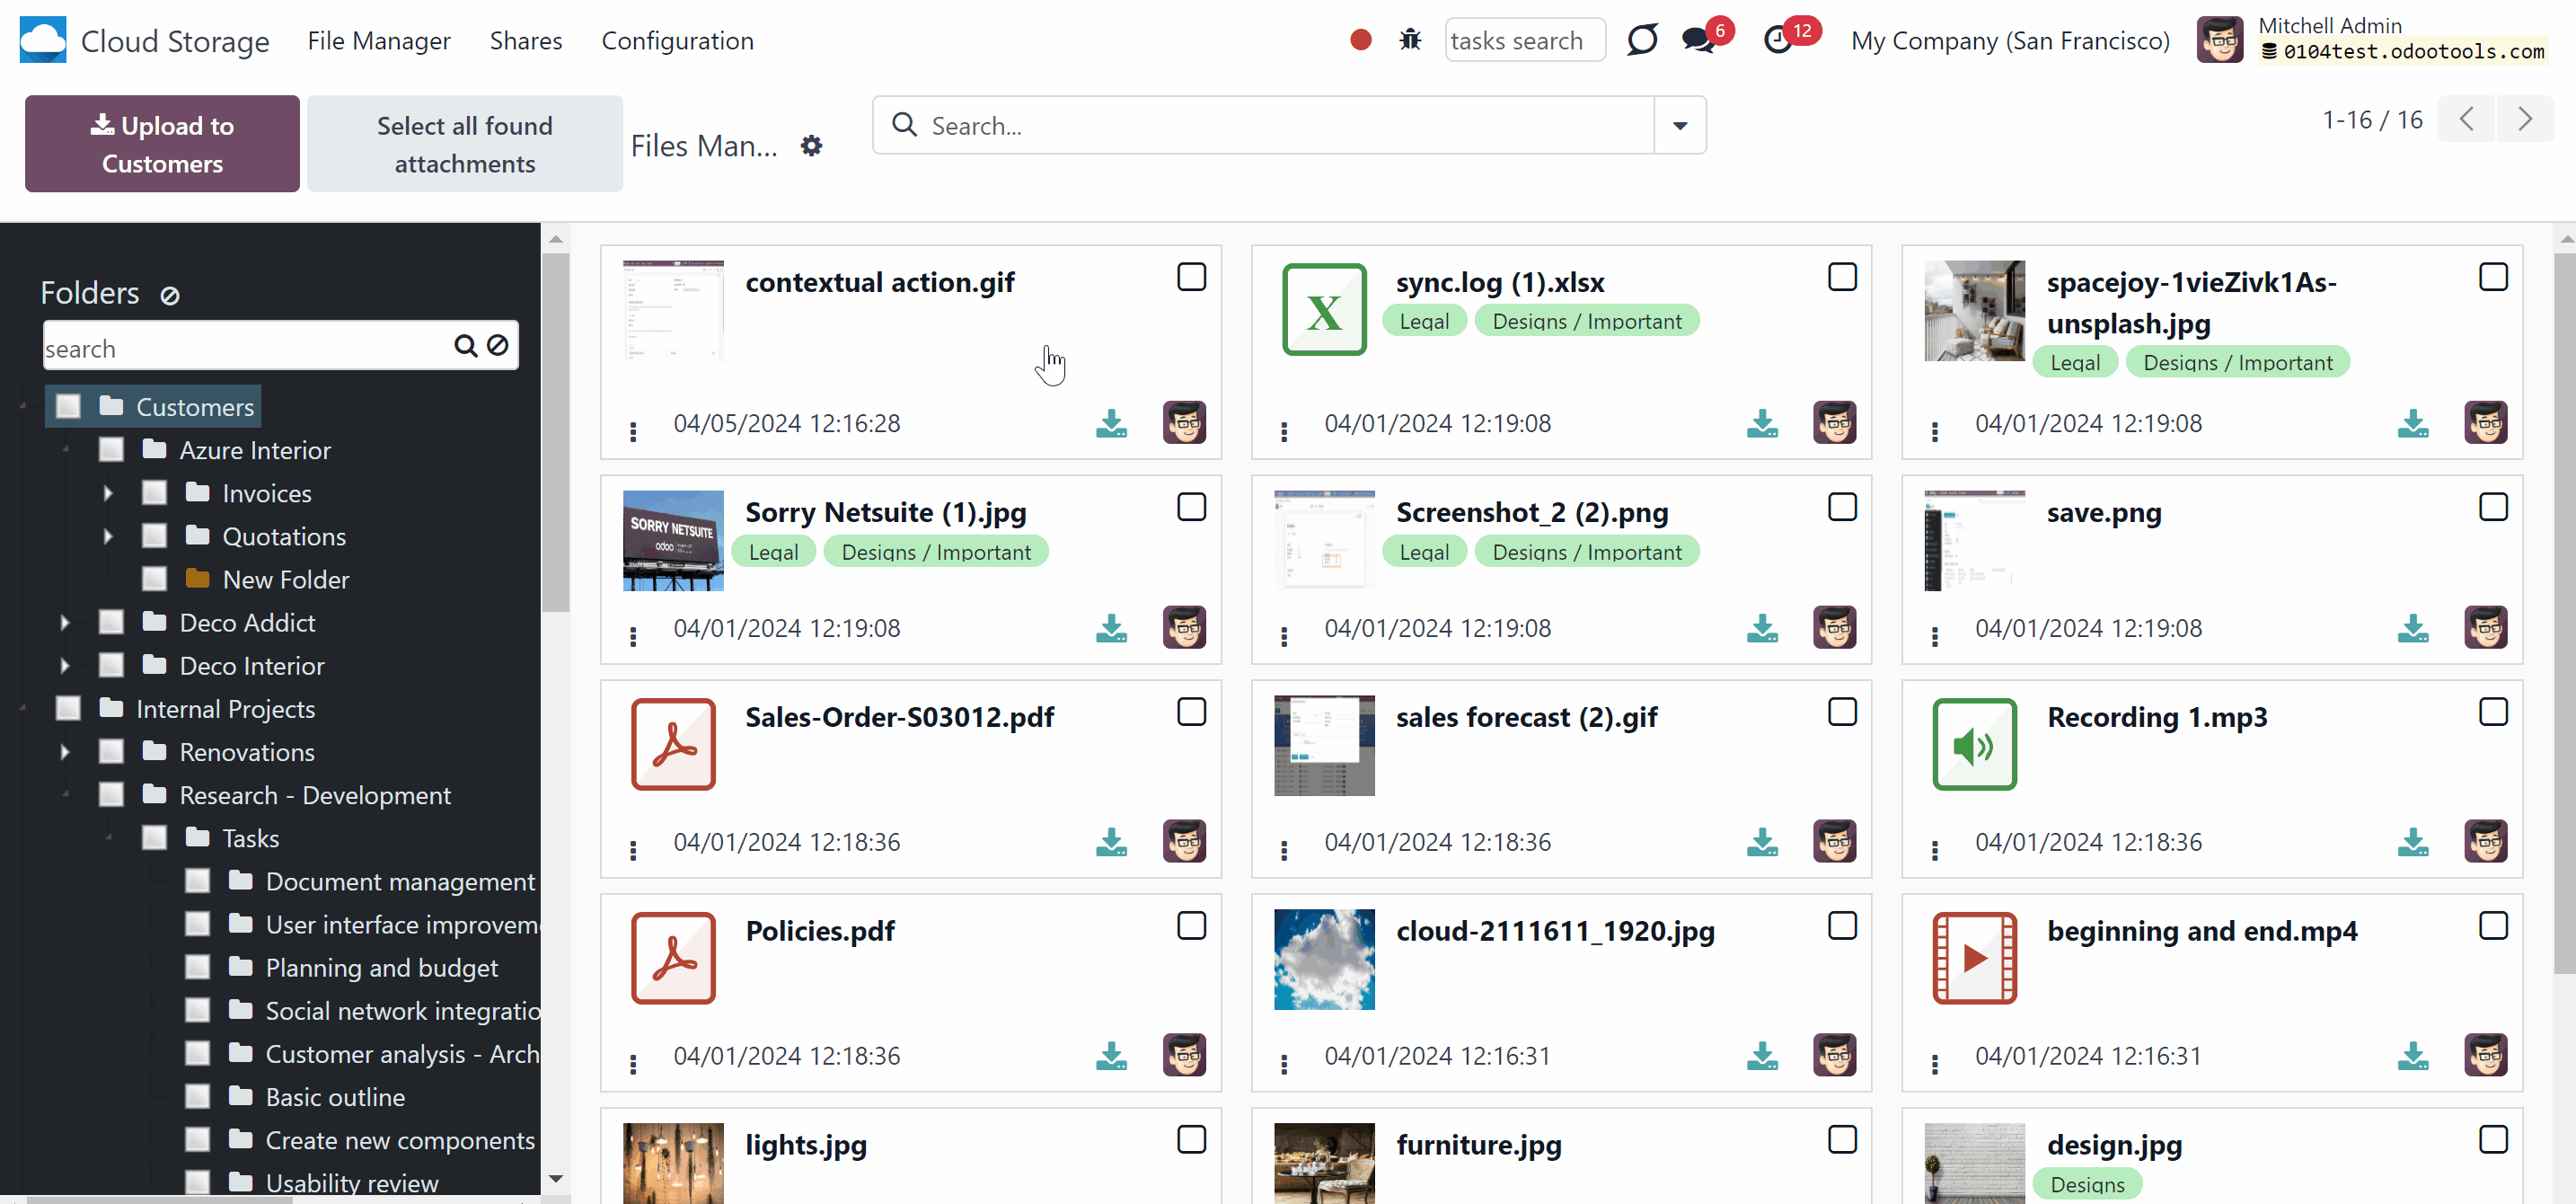Click Select all found attachments
2576x1204 pixels.
point(465,144)
